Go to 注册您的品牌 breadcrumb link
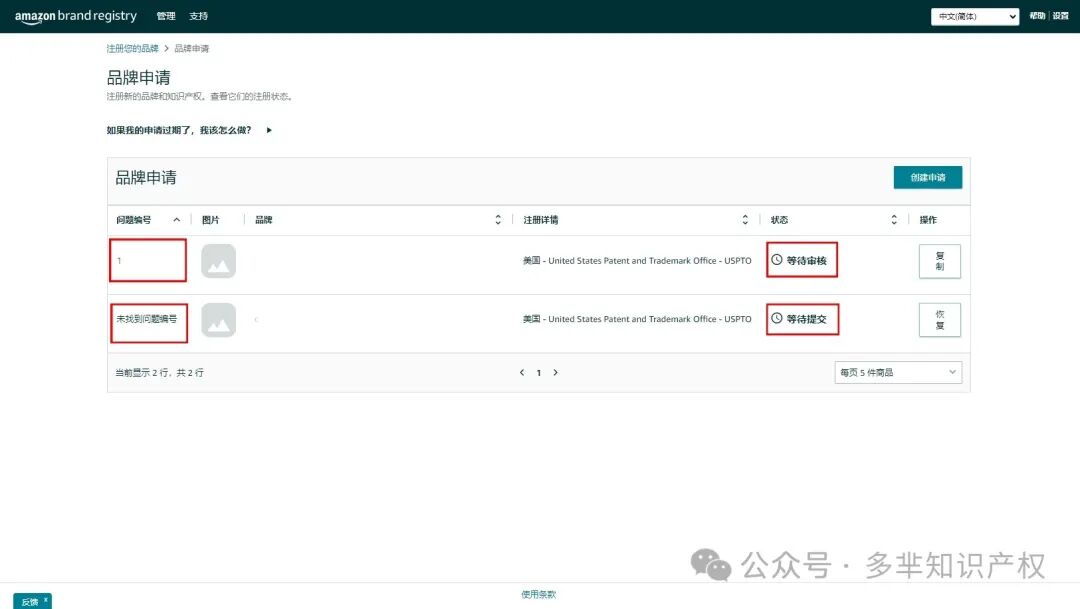Viewport: 1080px width, 609px height. click(x=132, y=48)
